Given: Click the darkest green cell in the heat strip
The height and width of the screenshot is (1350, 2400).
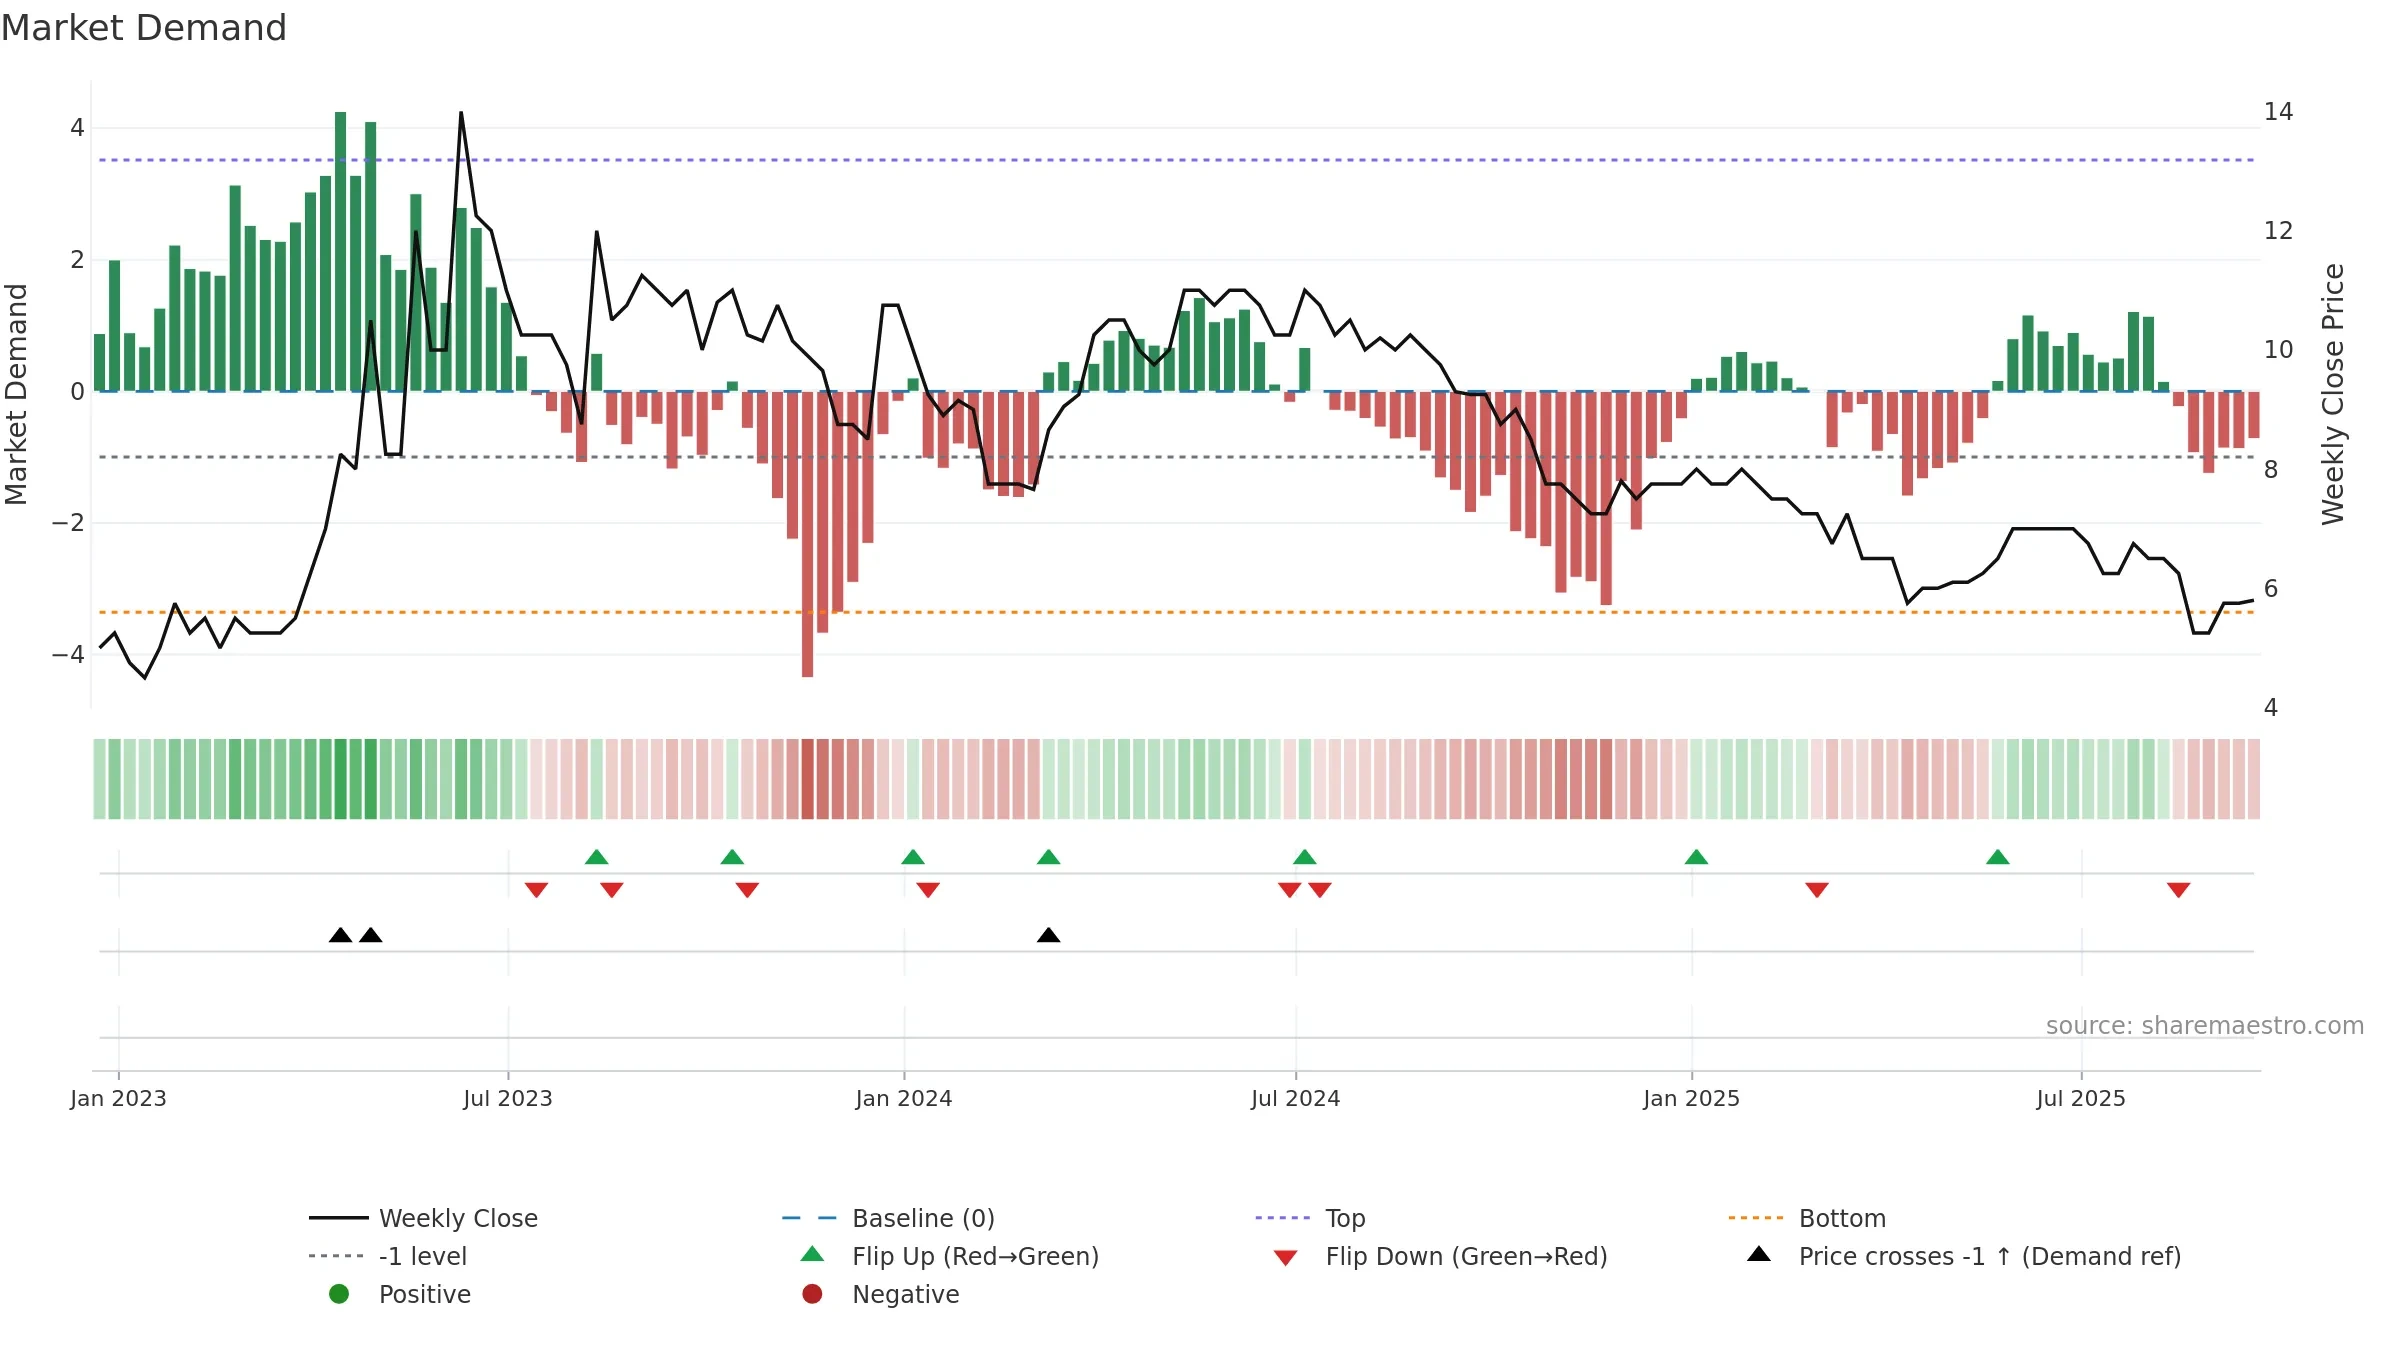Looking at the screenshot, I should tap(341, 779).
